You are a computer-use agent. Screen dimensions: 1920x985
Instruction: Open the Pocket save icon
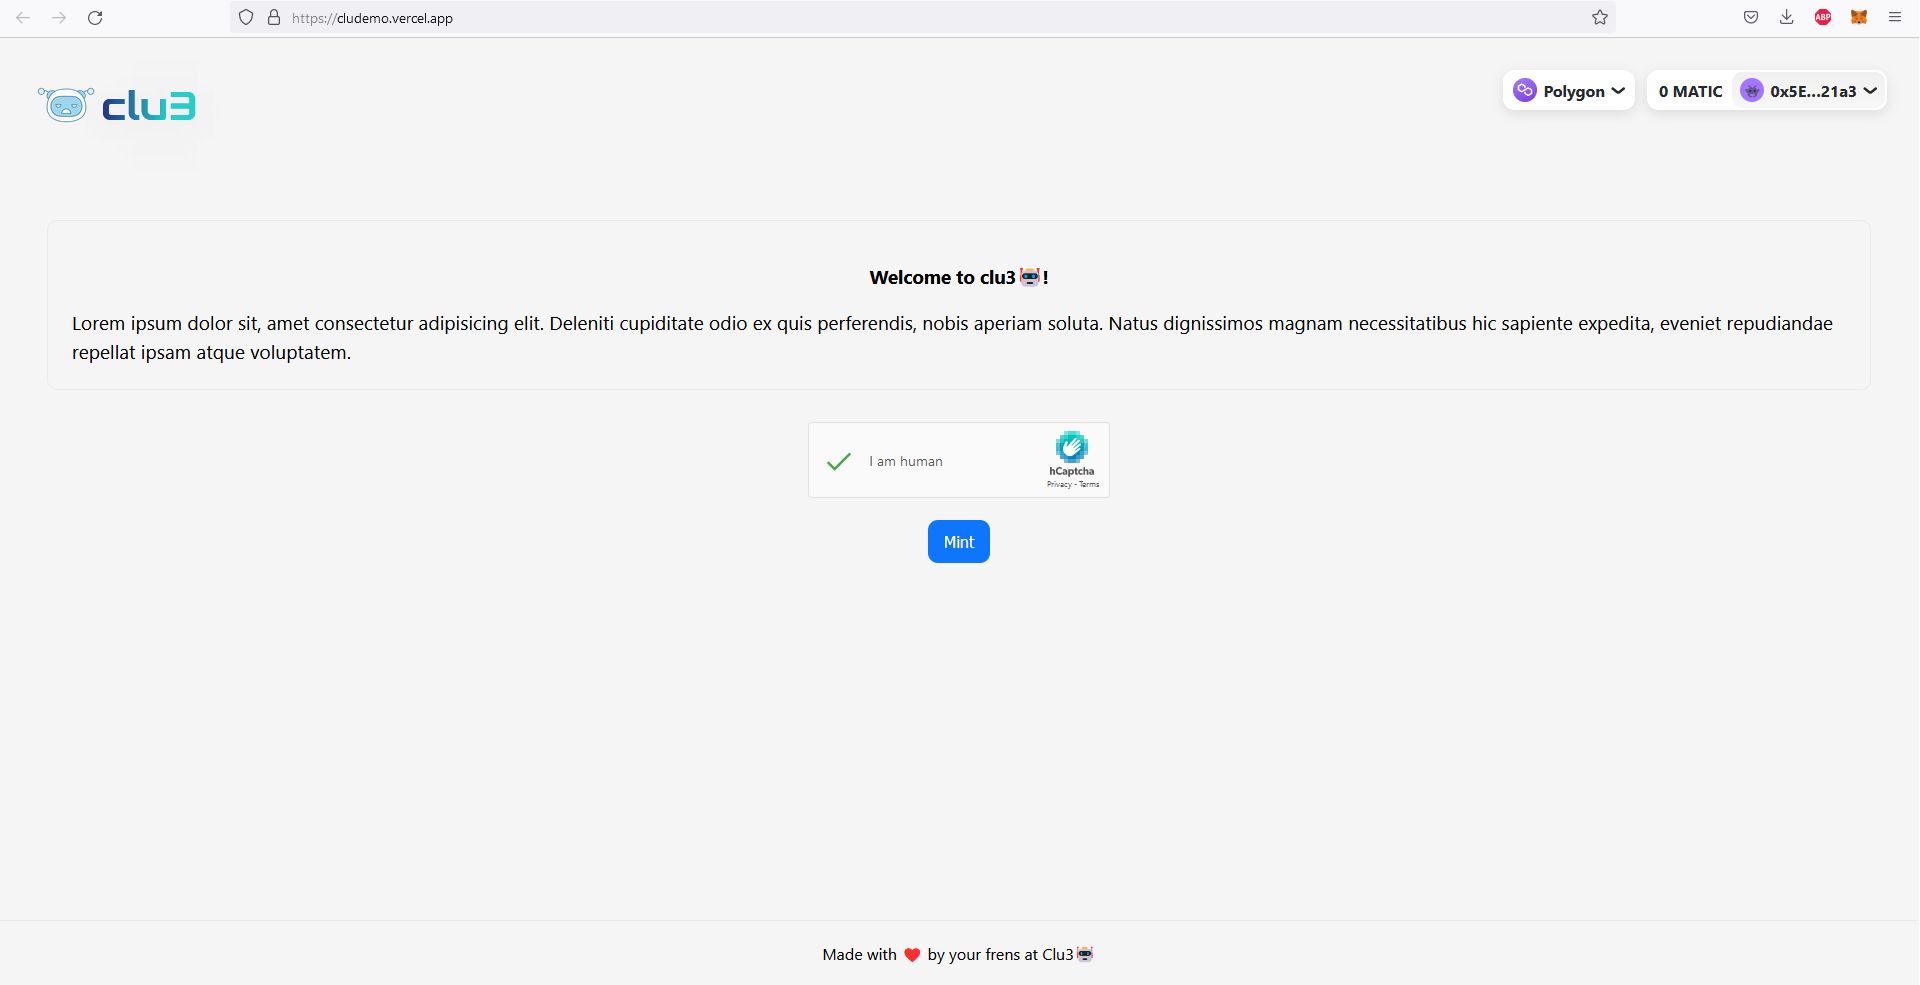point(1751,17)
